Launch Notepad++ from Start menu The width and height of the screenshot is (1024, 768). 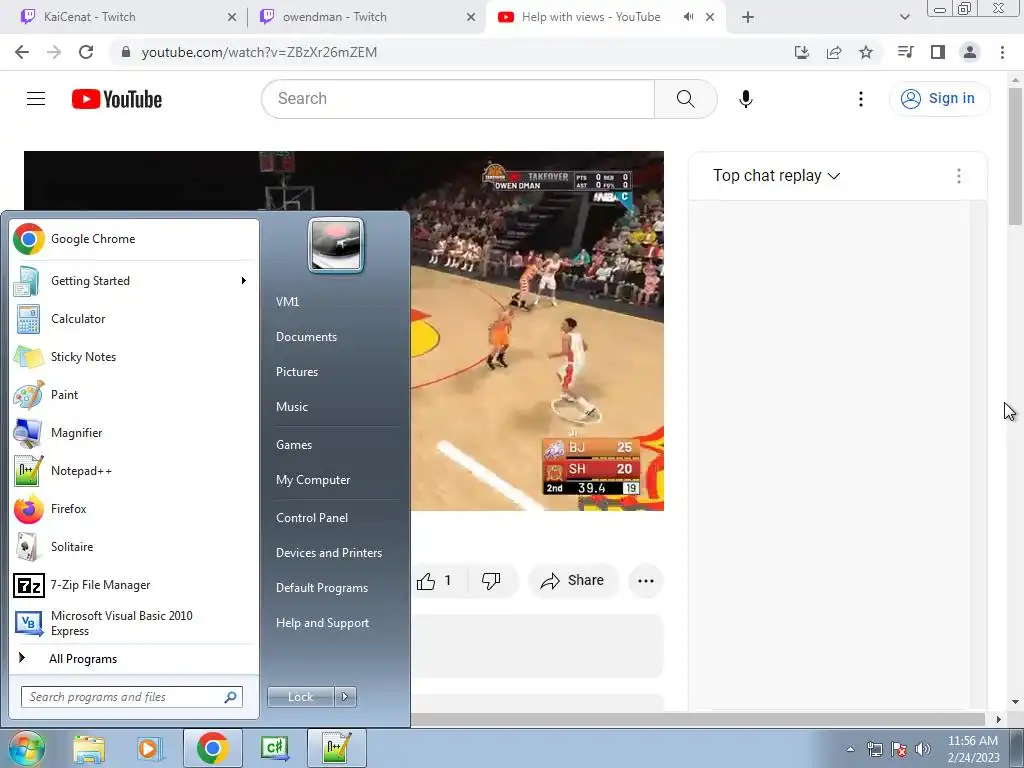click(x=134, y=471)
